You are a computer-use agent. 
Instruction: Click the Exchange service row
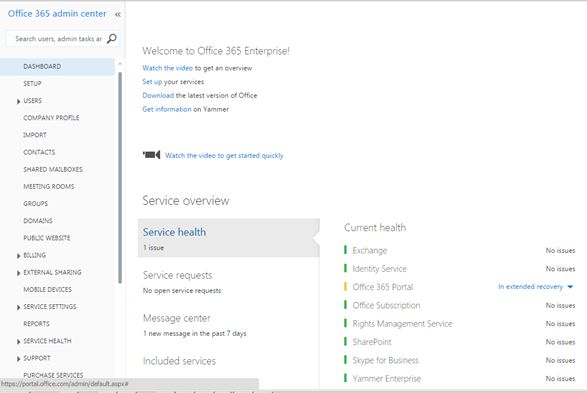click(x=460, y=251)
